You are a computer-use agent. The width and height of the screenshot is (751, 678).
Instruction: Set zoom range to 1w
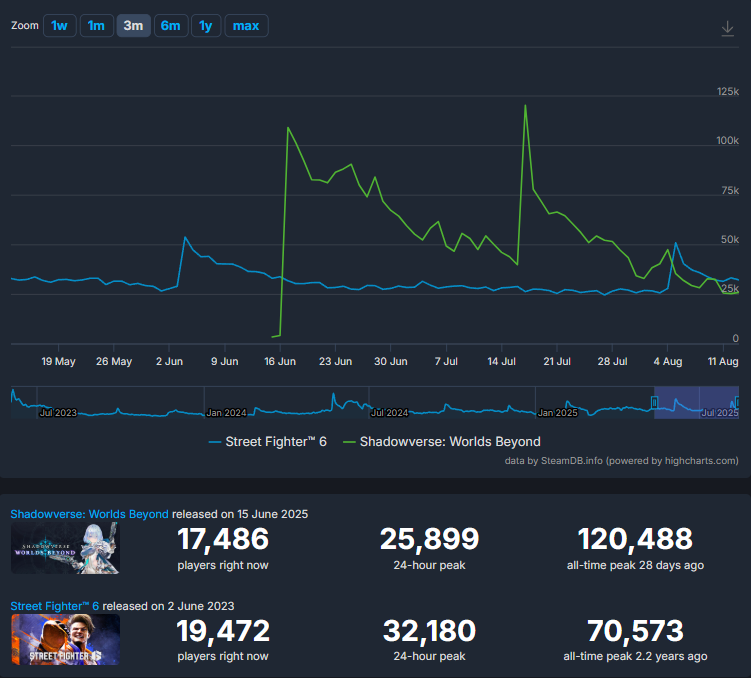click(59, 26)
